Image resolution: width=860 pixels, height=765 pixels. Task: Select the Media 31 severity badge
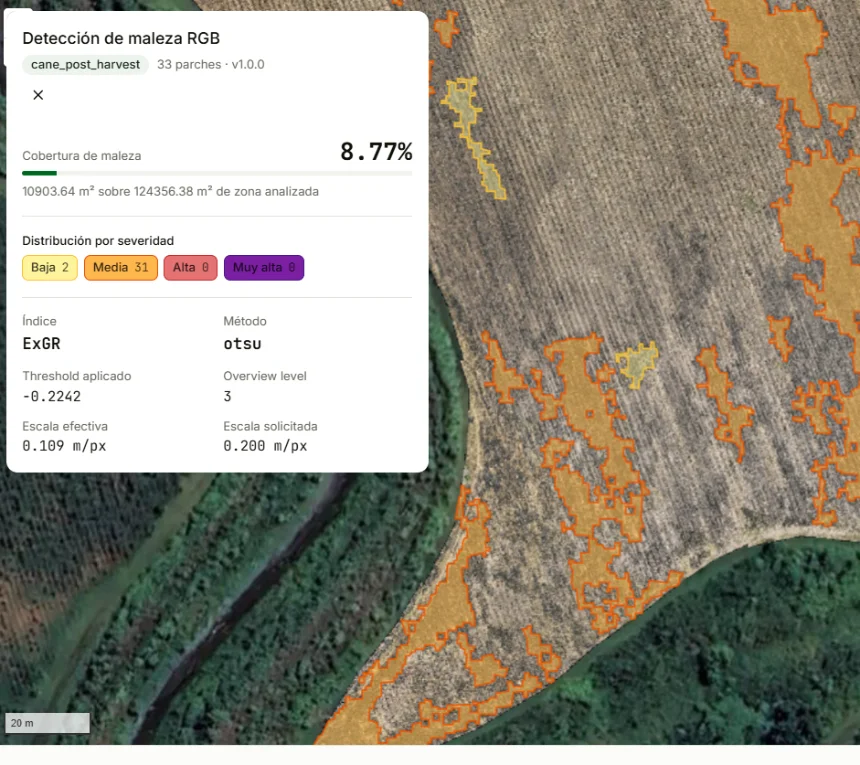click(121, 268)
